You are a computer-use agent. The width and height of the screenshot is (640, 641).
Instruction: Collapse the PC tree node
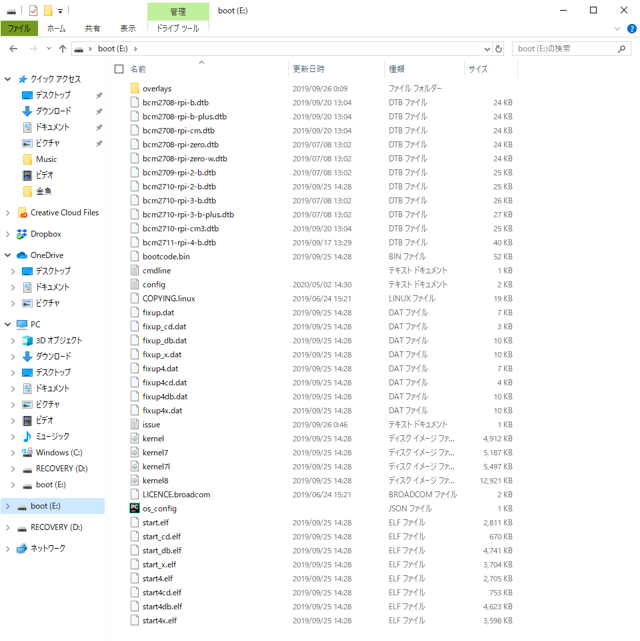(8, 324)
